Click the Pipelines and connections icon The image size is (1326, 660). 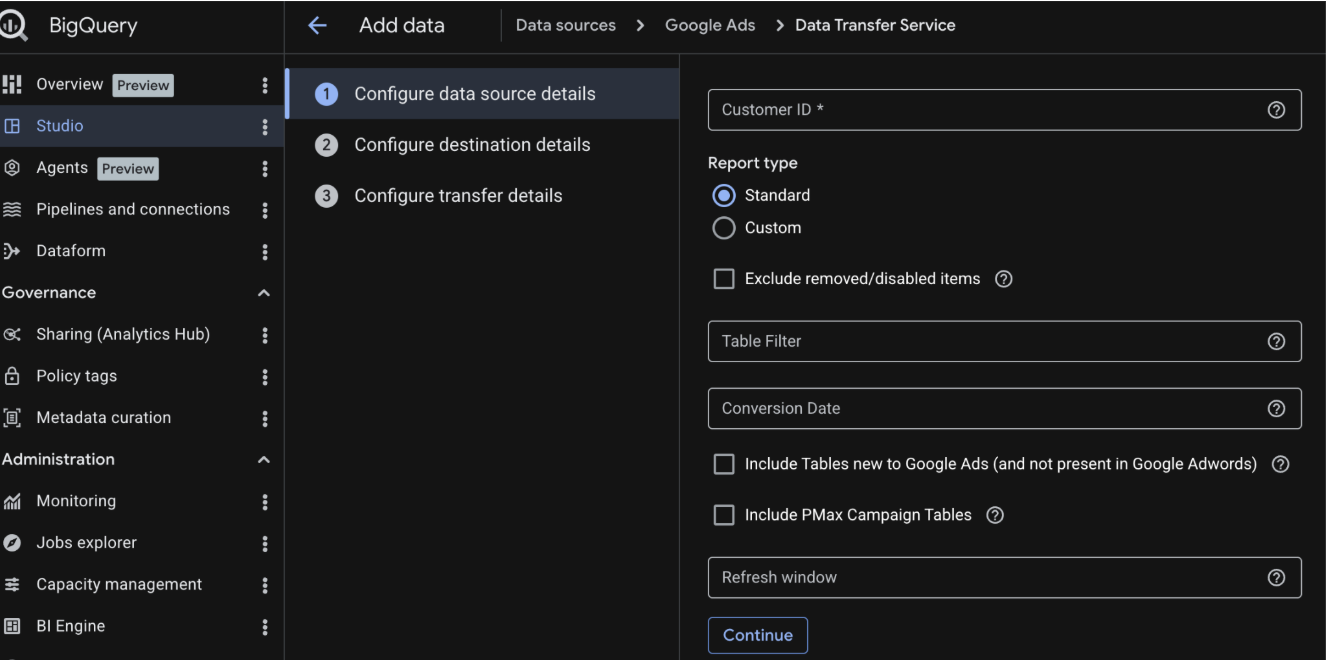tap(12, 209)
